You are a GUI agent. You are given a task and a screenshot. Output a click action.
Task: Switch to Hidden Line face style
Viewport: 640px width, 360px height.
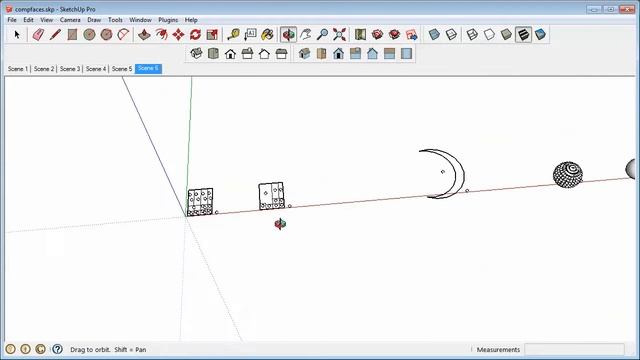(489, 35)
